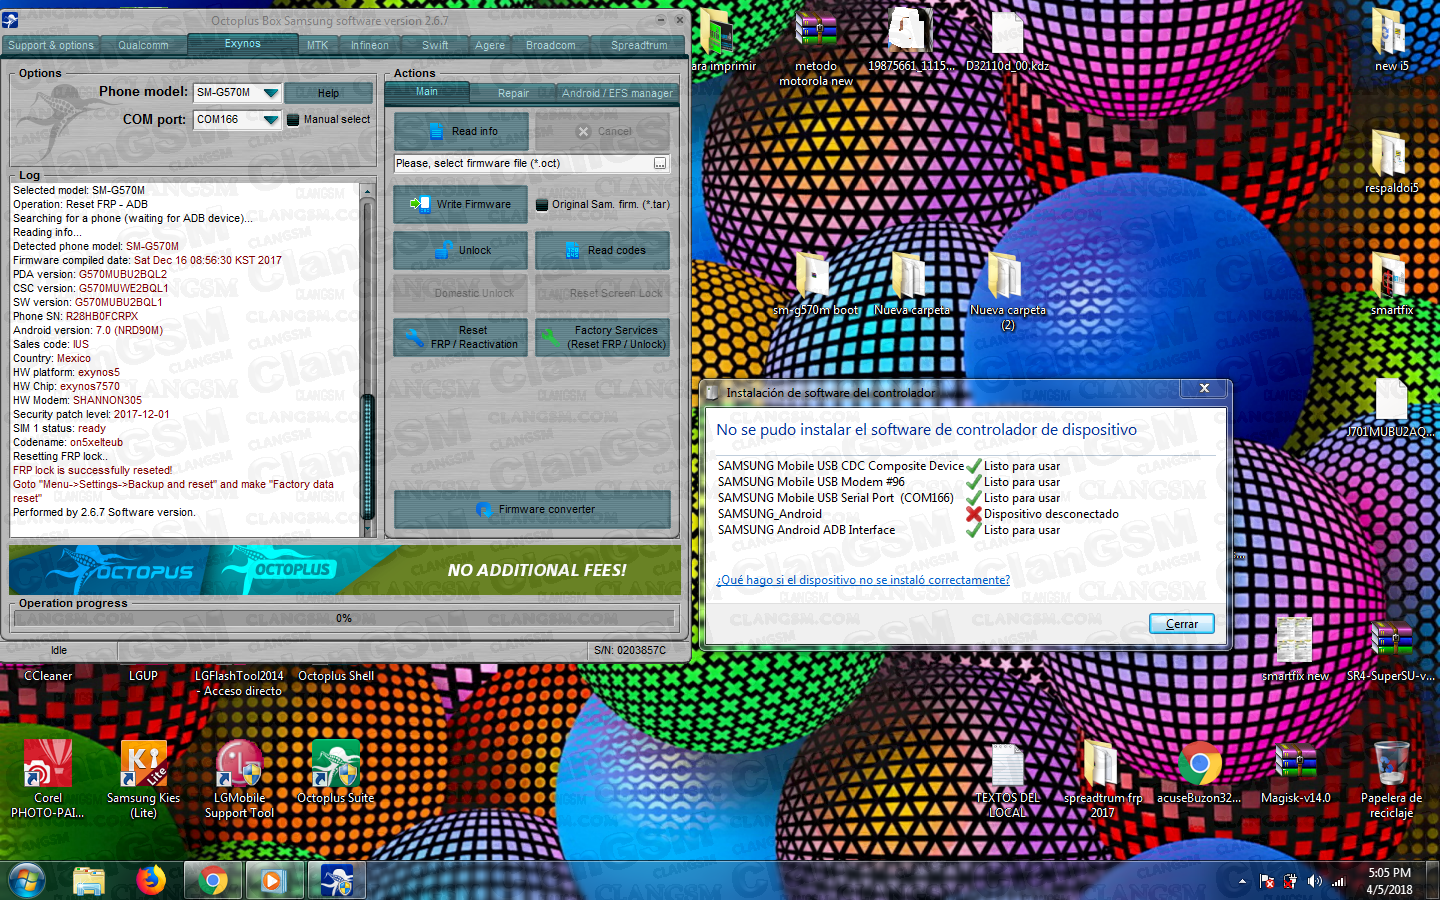Open the SR4-SuperSU archive icon
Image resolution: width=1440 pixels, height=900 pixels.
[1391, 650]
